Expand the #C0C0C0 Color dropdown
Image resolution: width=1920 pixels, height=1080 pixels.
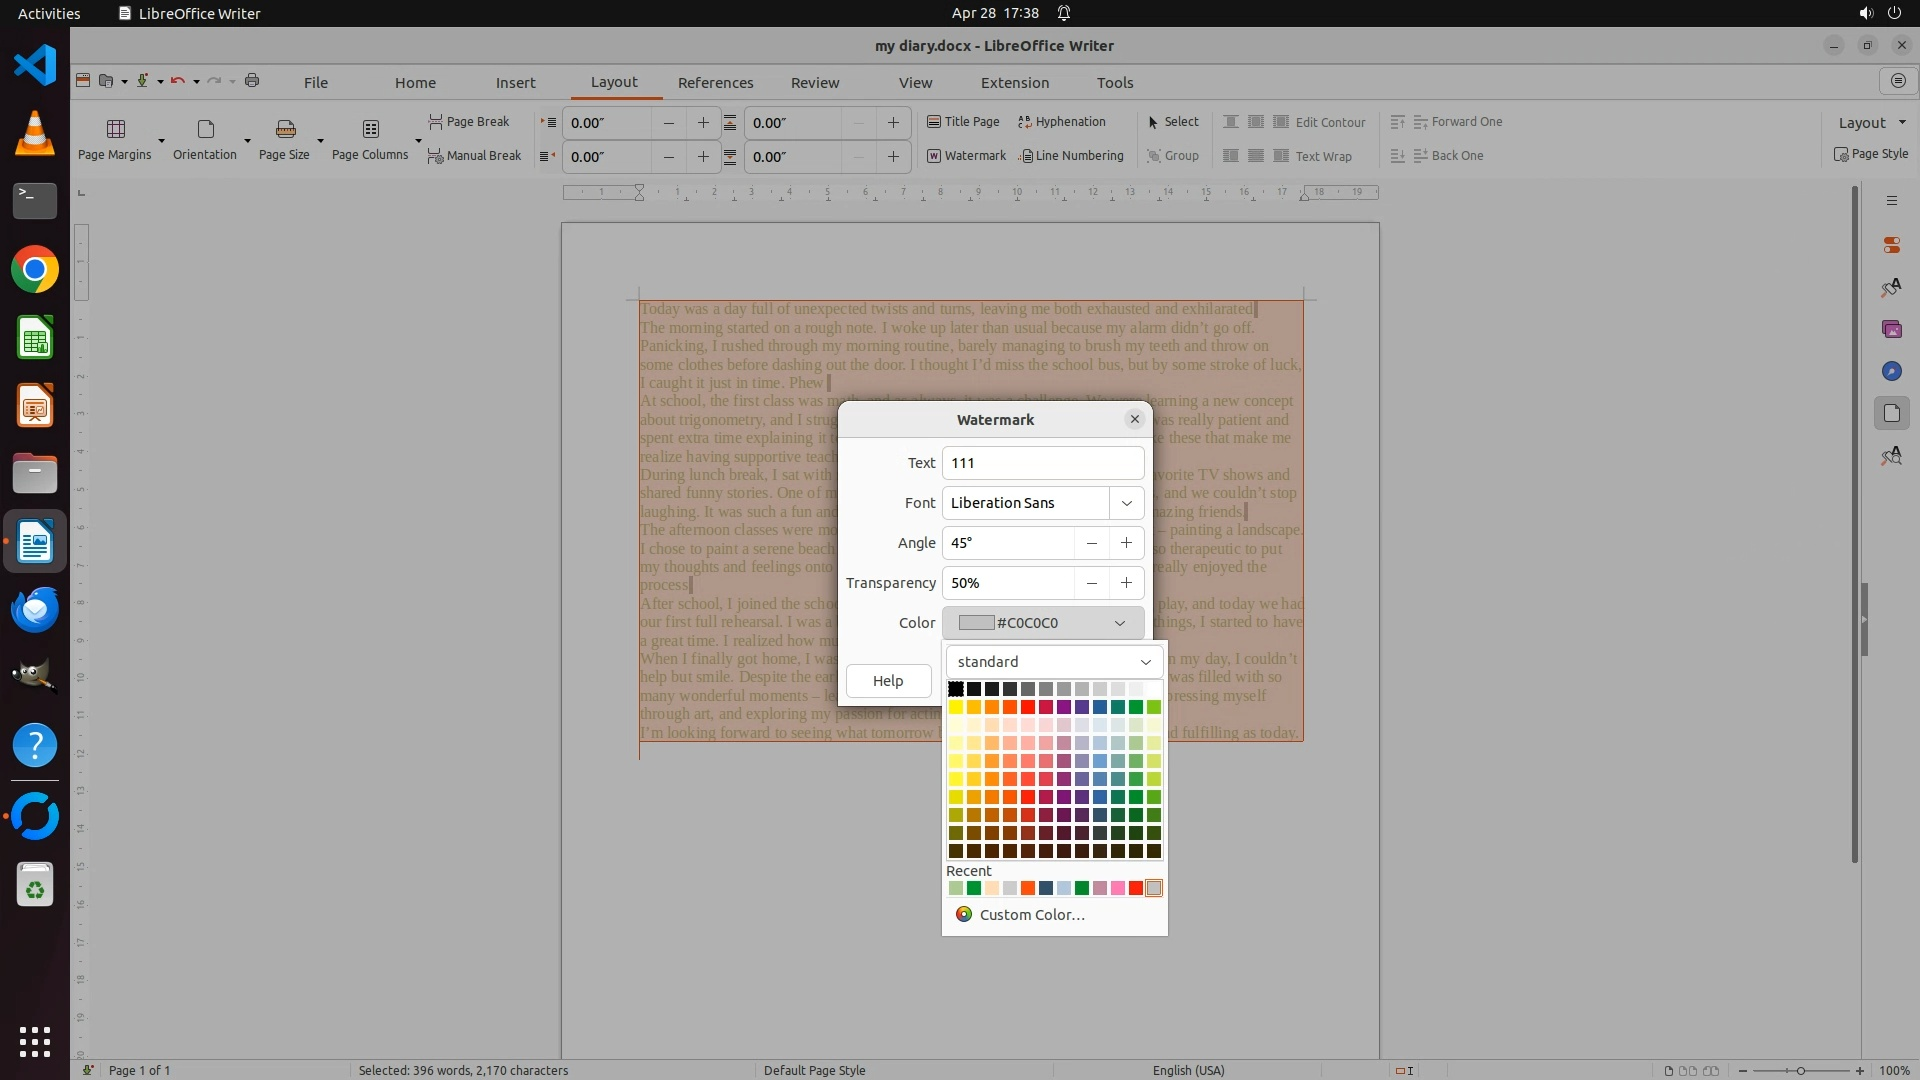tap(1119, 623)
